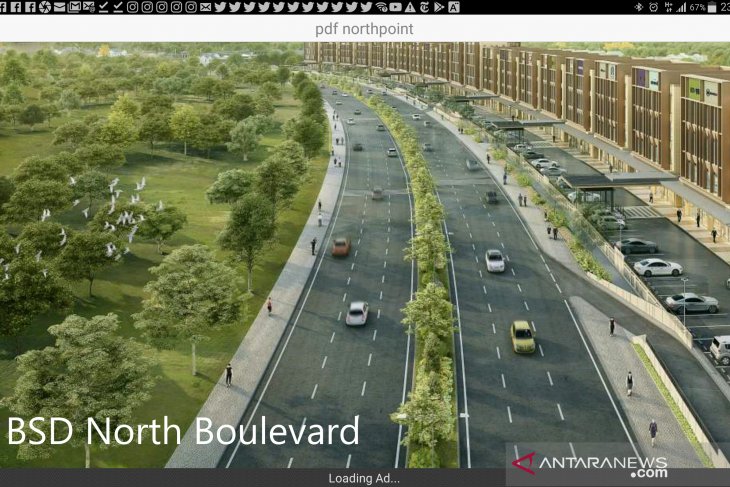Viewport: 730px width, 487px height.
Task: Tap the warning triangle notification icon
Action: 410,7
